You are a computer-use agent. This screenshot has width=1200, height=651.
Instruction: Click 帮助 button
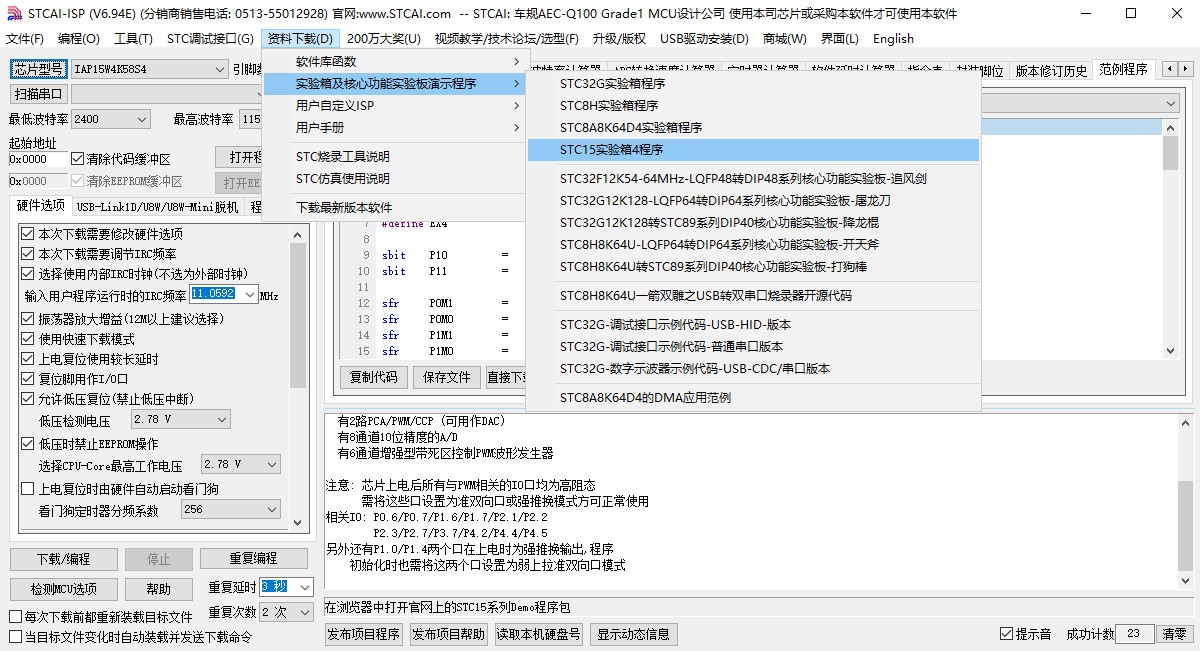click(158, 588)
